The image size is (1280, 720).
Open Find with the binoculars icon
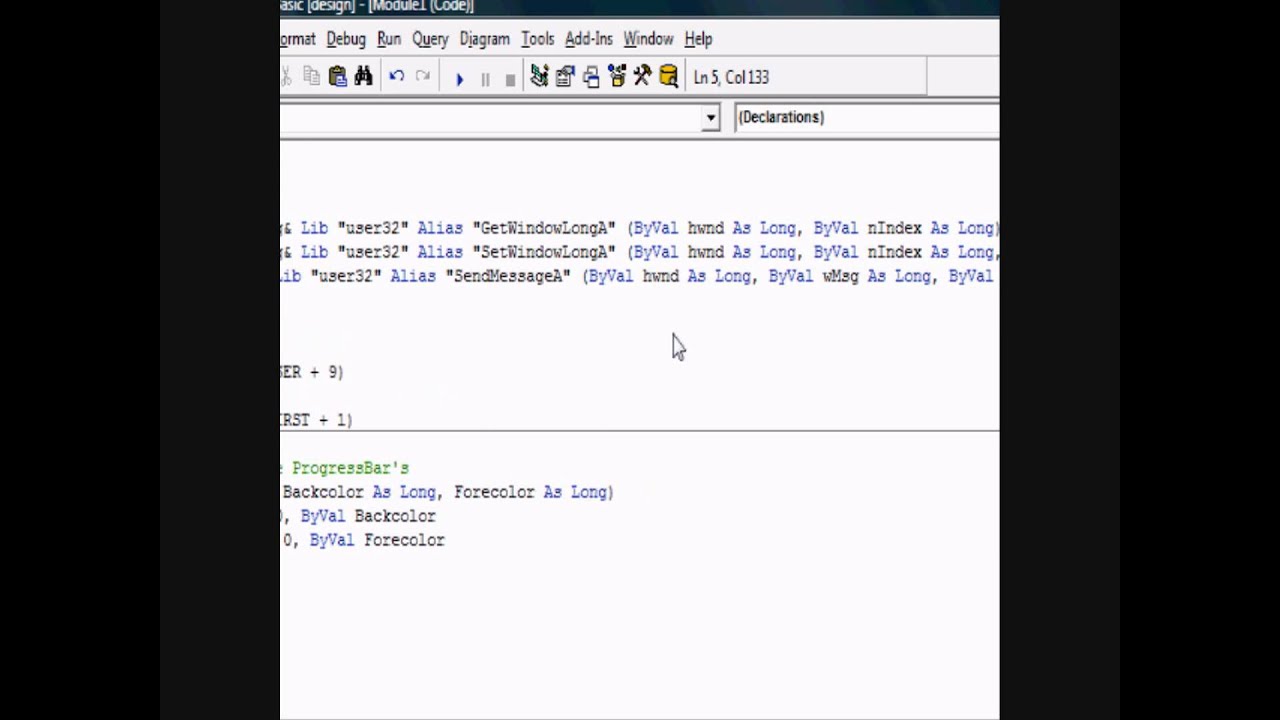click(363, 77)
